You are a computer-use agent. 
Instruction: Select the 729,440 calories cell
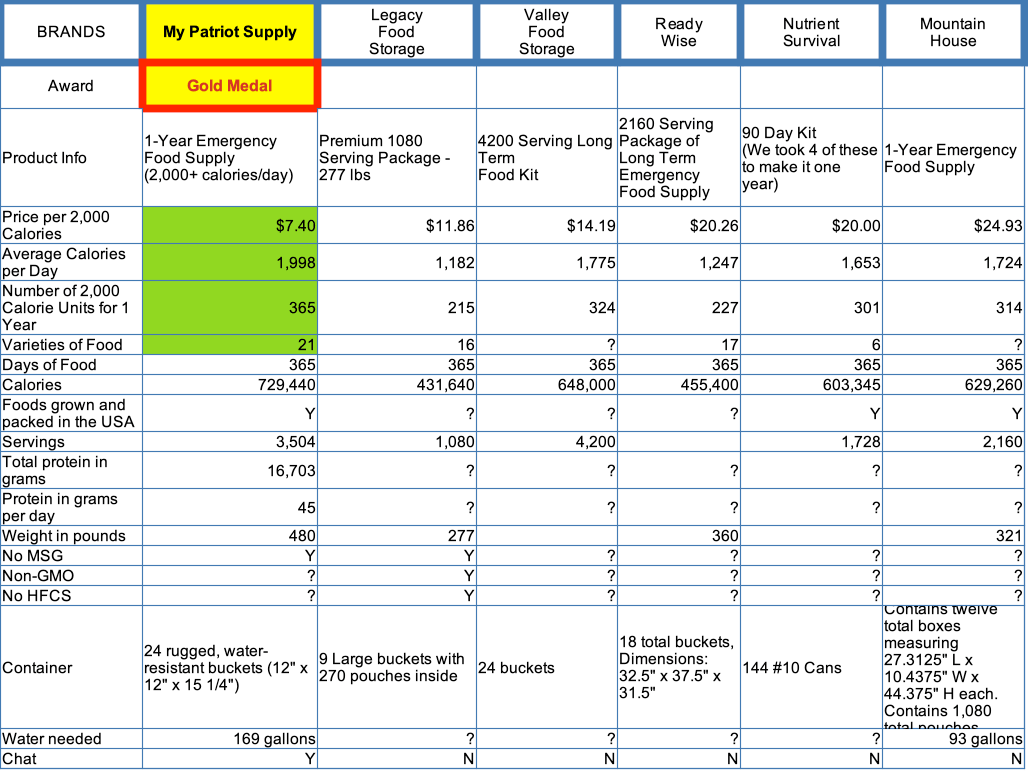(229, 385)
